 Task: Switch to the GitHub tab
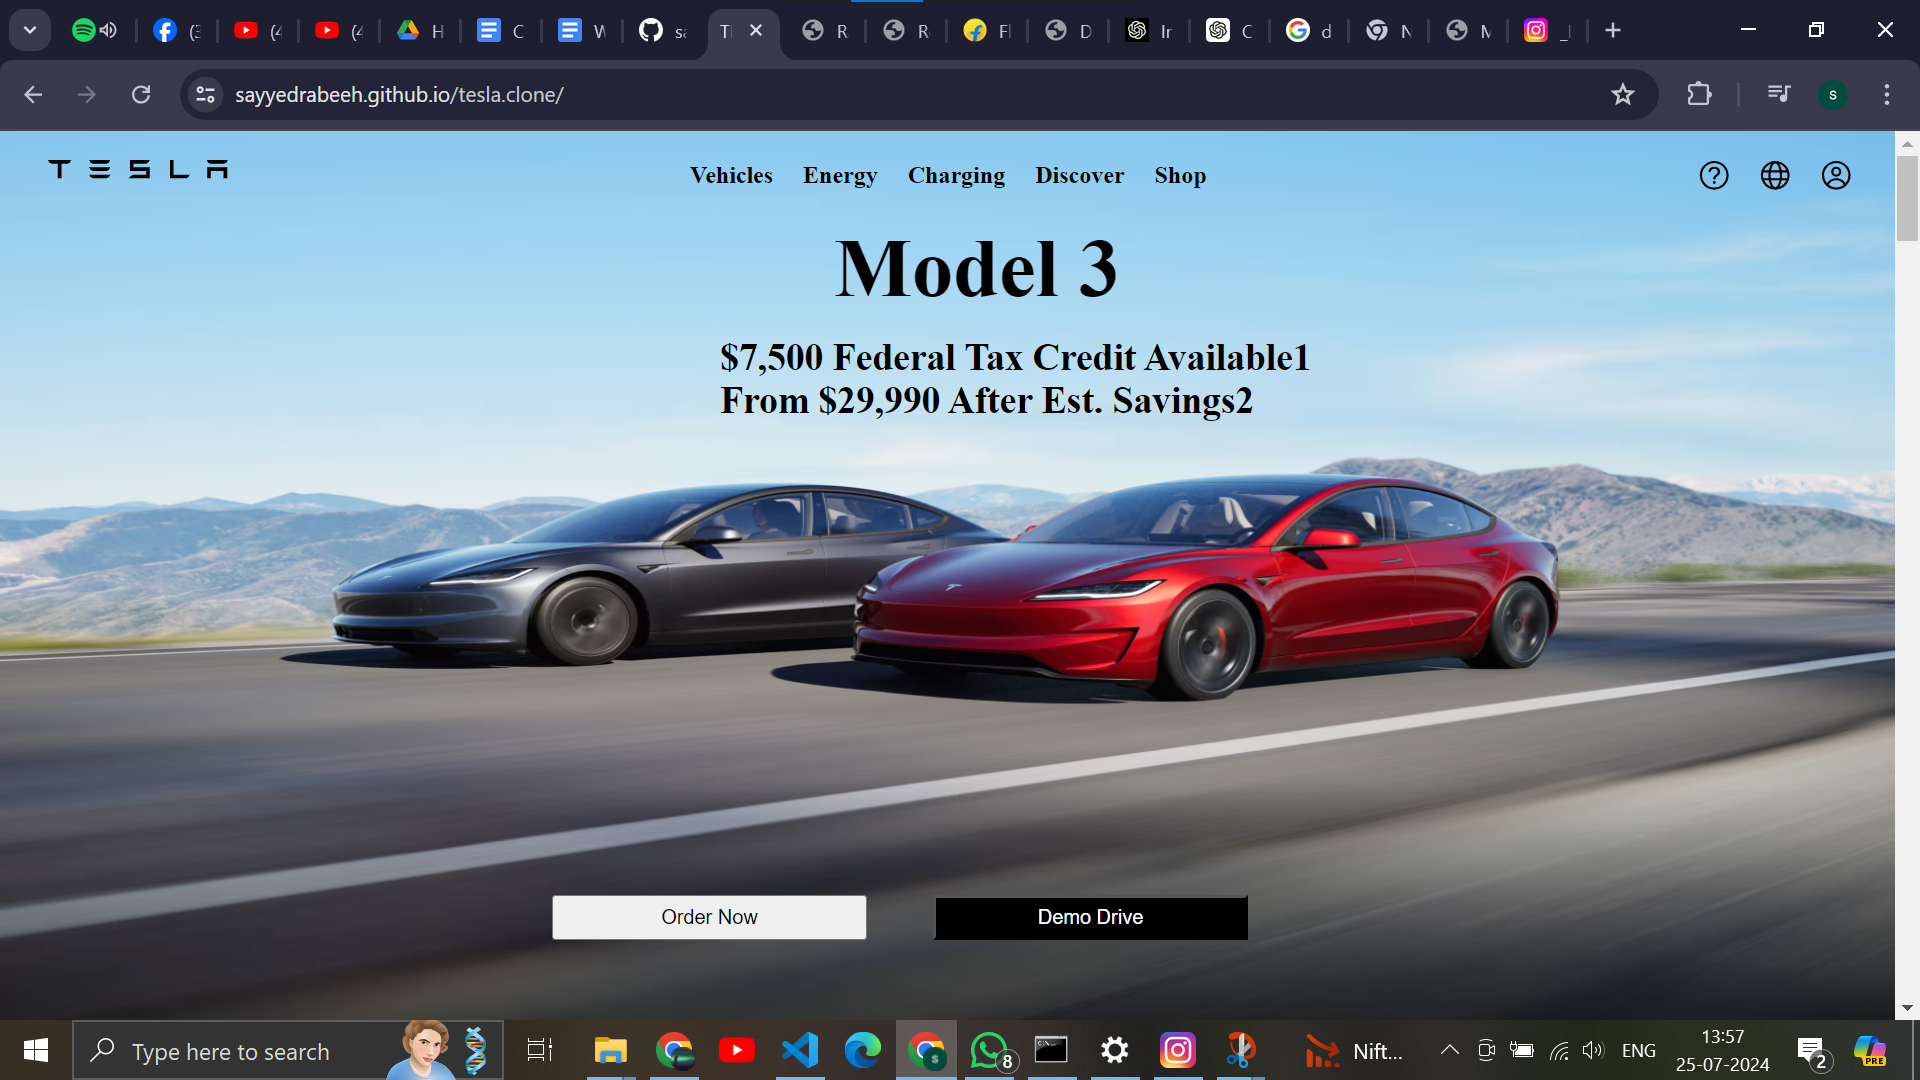coord(663,30)
